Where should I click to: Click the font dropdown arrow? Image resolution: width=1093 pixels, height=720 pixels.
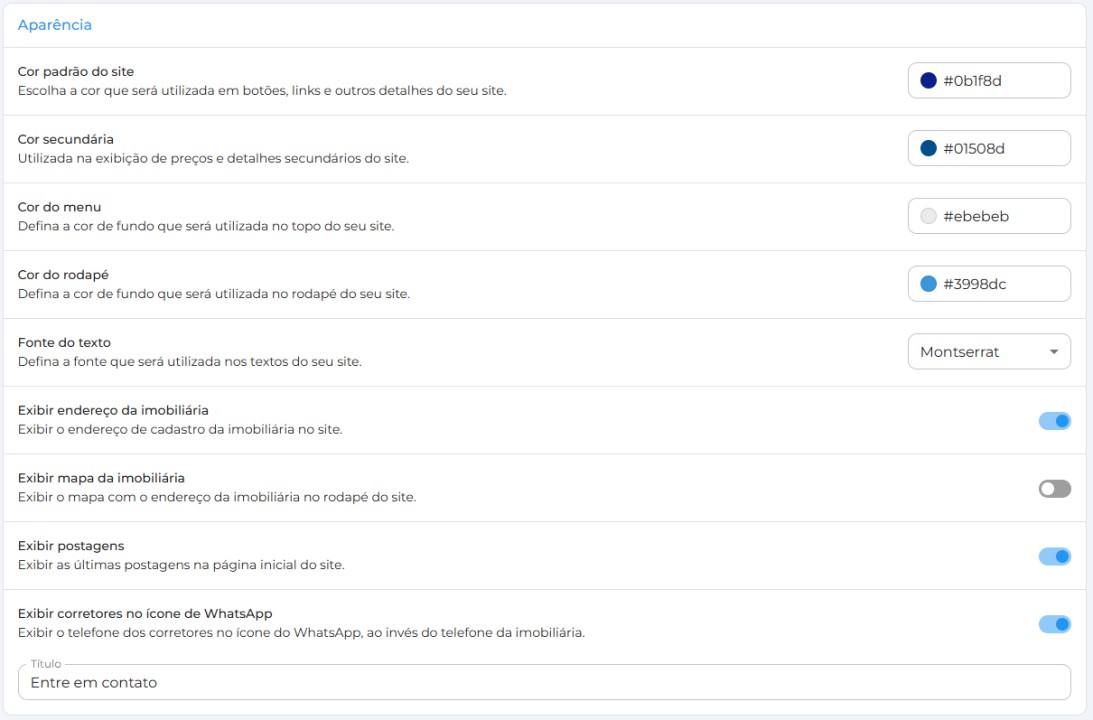pos(1054,352)
